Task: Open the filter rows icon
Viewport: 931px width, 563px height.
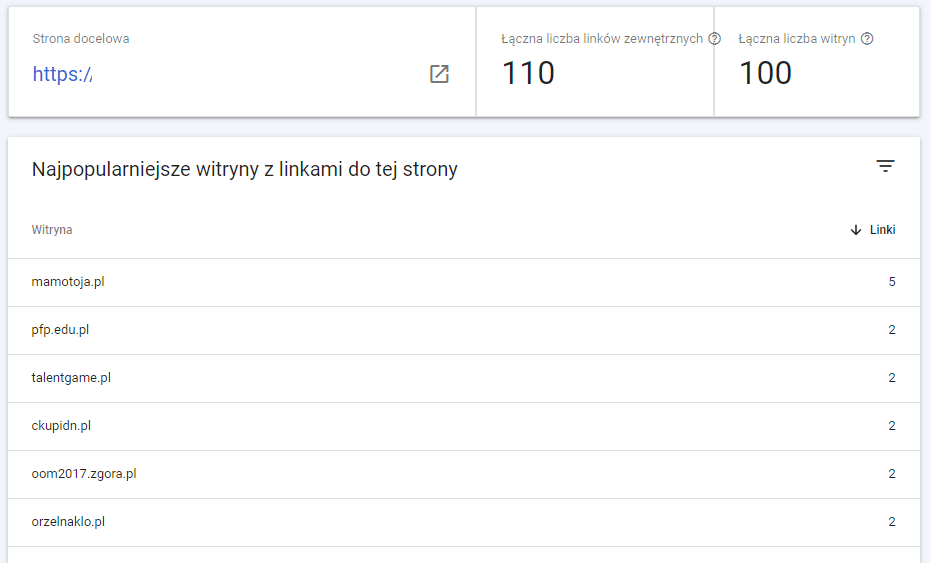Action: 885,166
